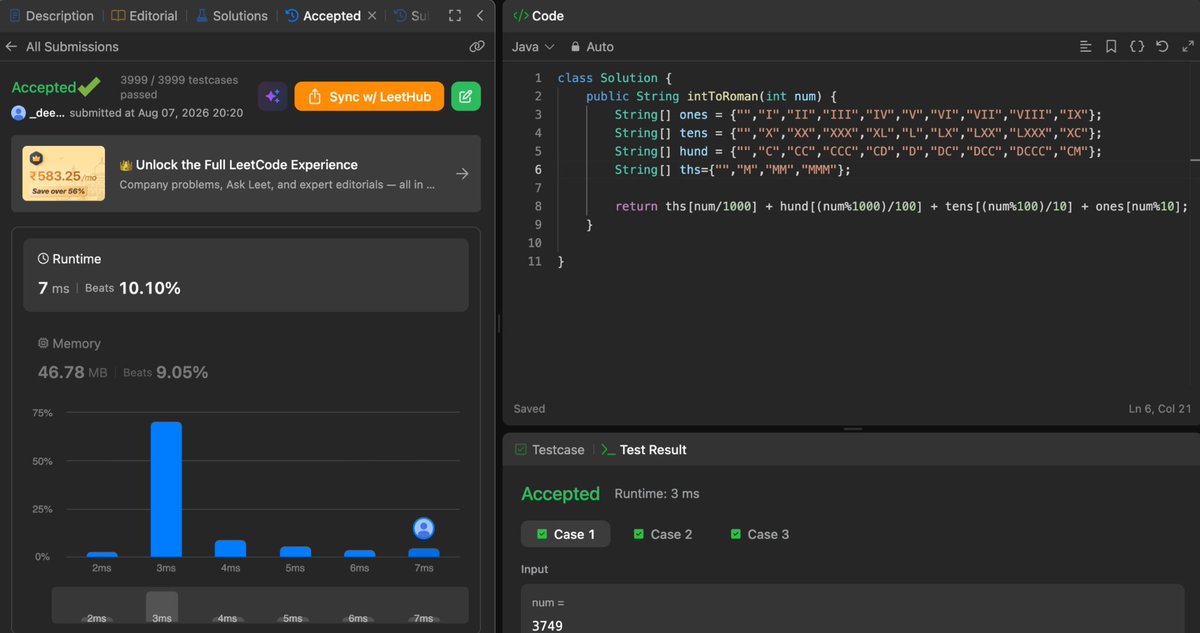Image resolution: width=1200 pixels, height=633 pixels.
Task: Expand the code editor to fullscreen
Action: pyautogui.click(x=1187, y=46)
